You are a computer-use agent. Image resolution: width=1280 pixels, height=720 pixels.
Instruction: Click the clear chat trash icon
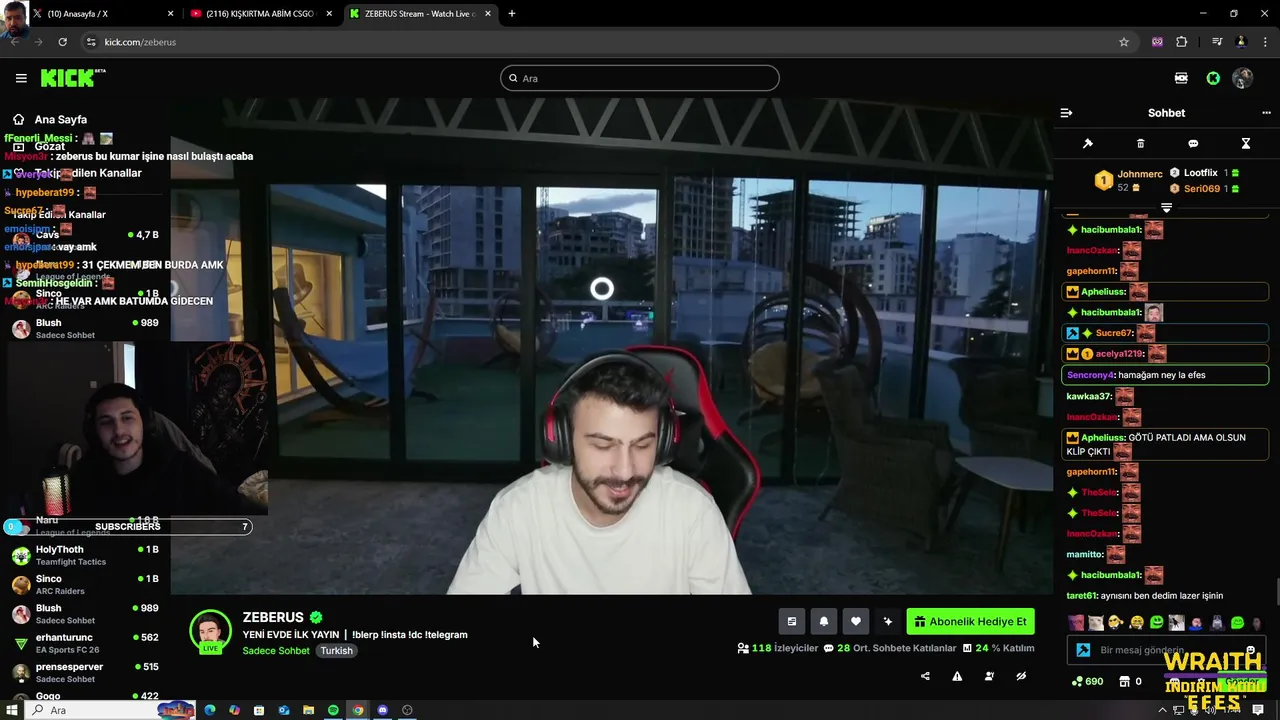click(1141, 144)
